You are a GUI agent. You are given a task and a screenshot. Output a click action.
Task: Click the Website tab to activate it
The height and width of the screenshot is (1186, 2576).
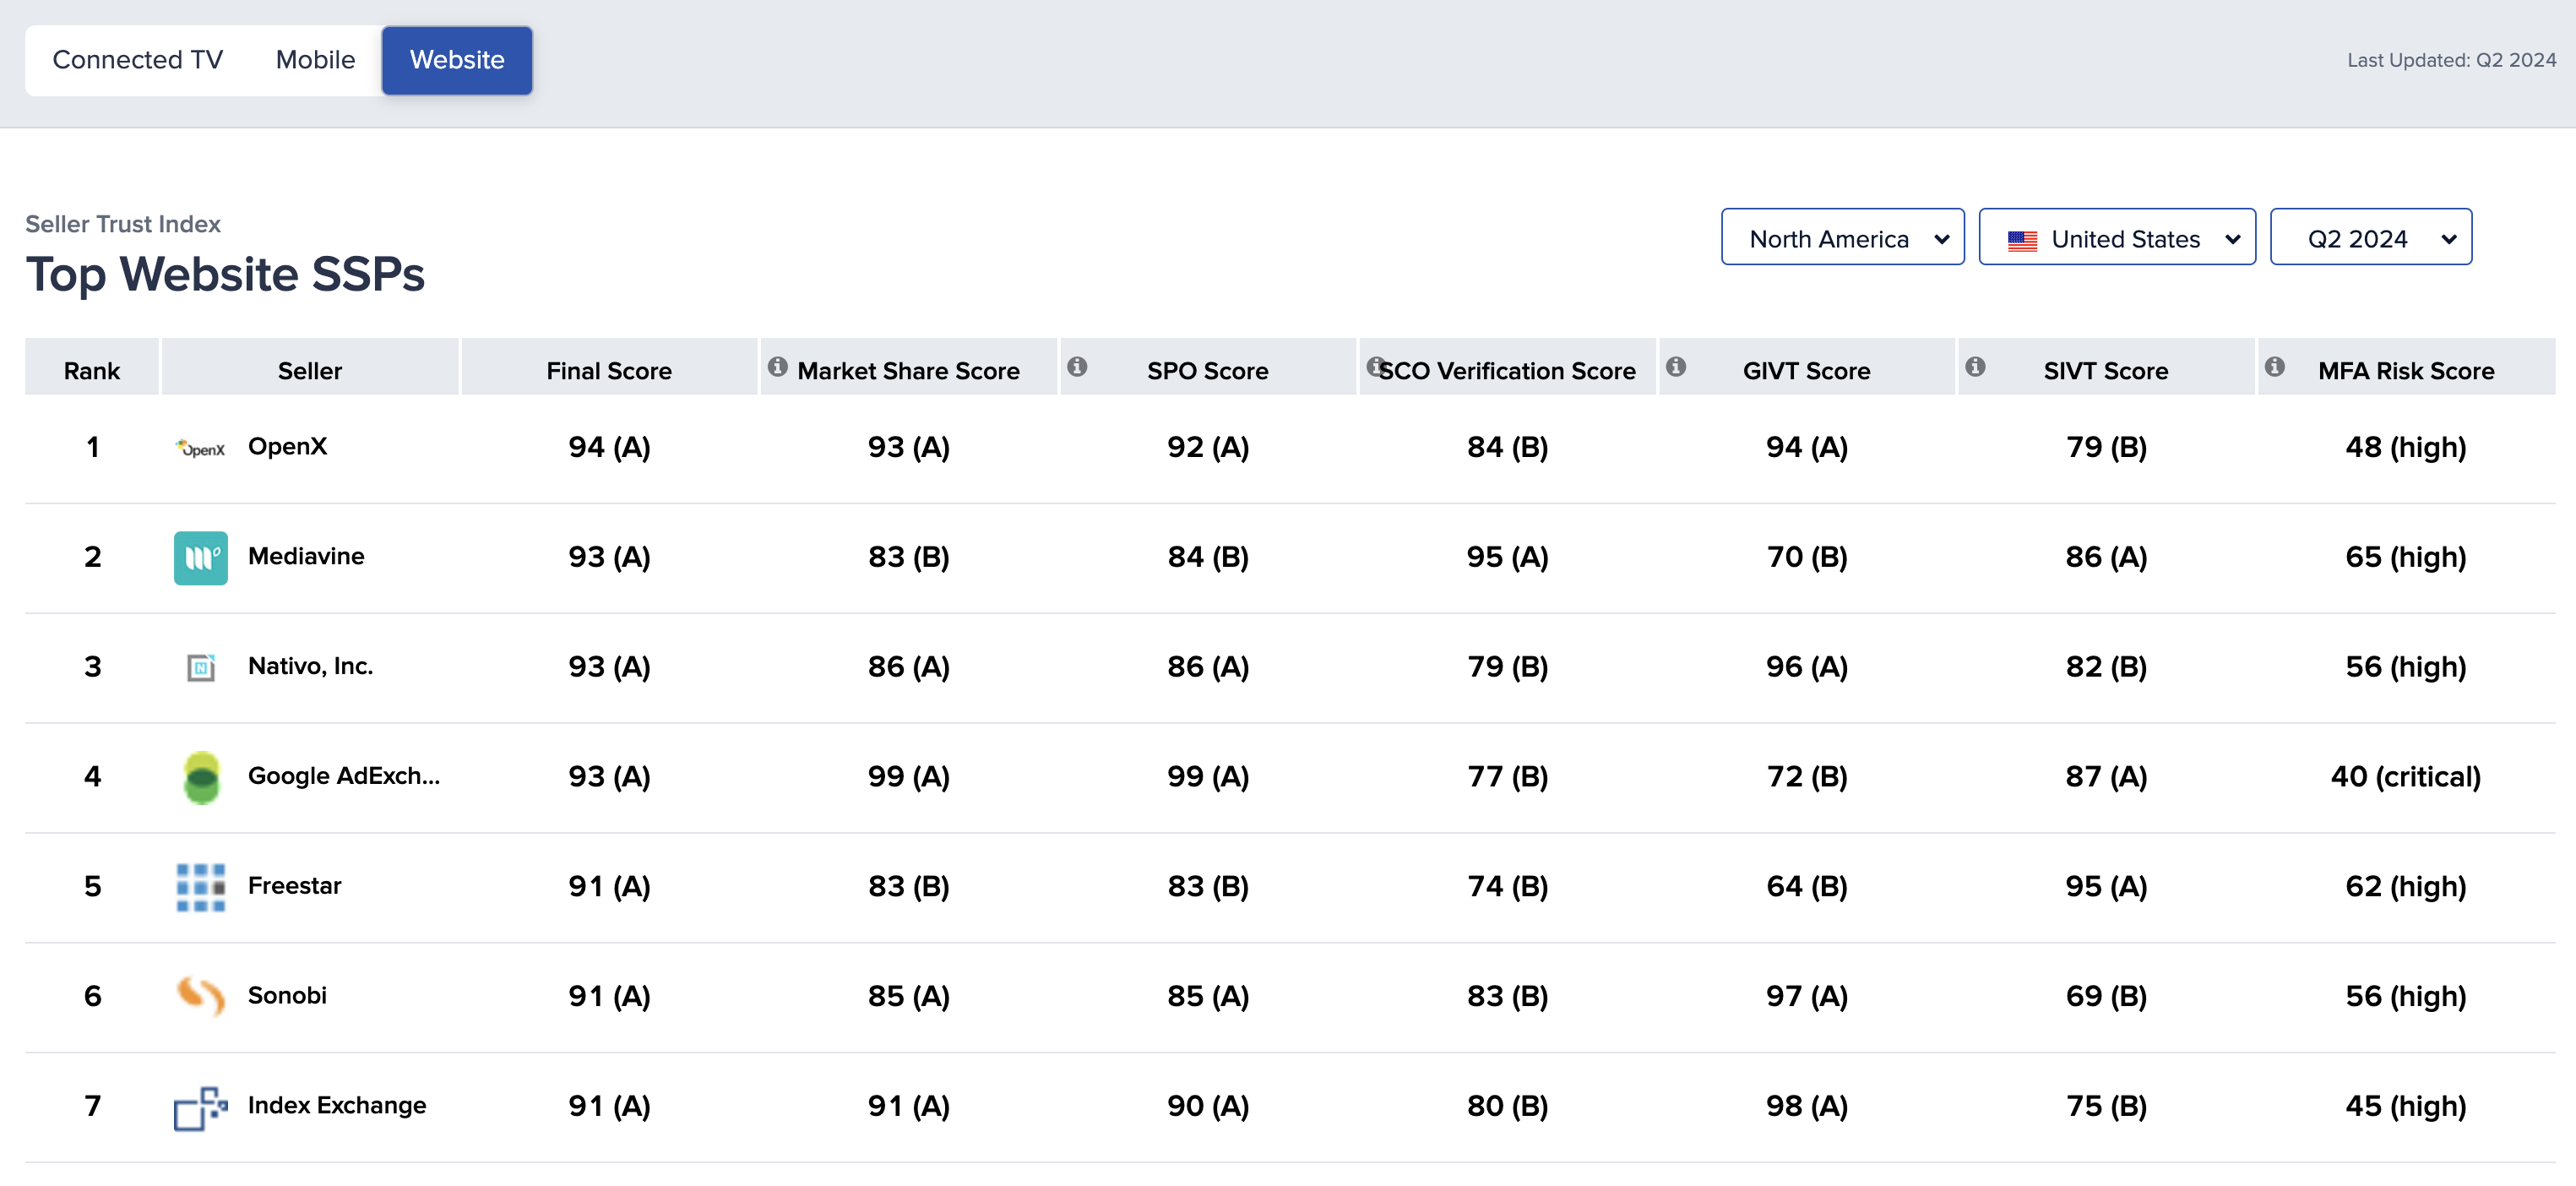pyautogui.click(x=457, y=57)
